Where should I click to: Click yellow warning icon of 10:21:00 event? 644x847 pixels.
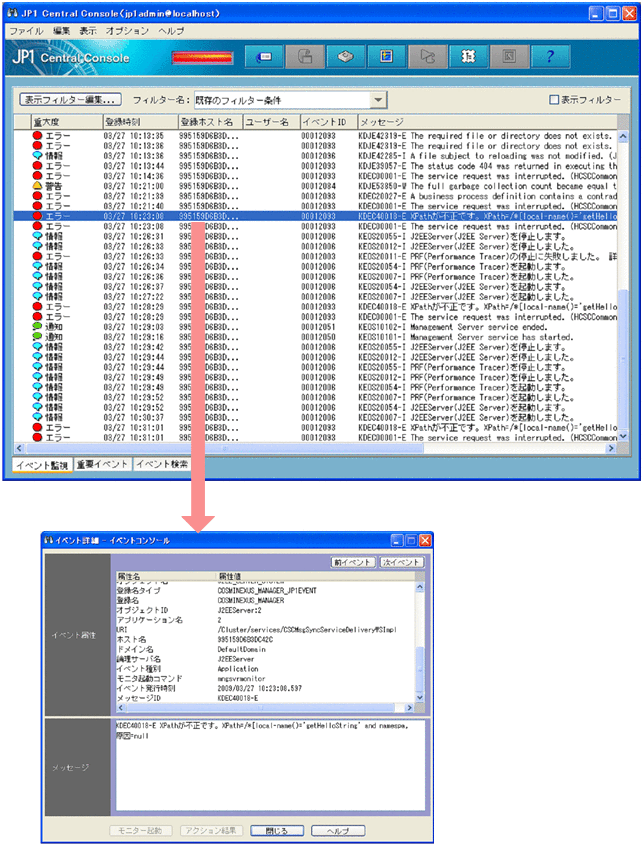[37, 186]
